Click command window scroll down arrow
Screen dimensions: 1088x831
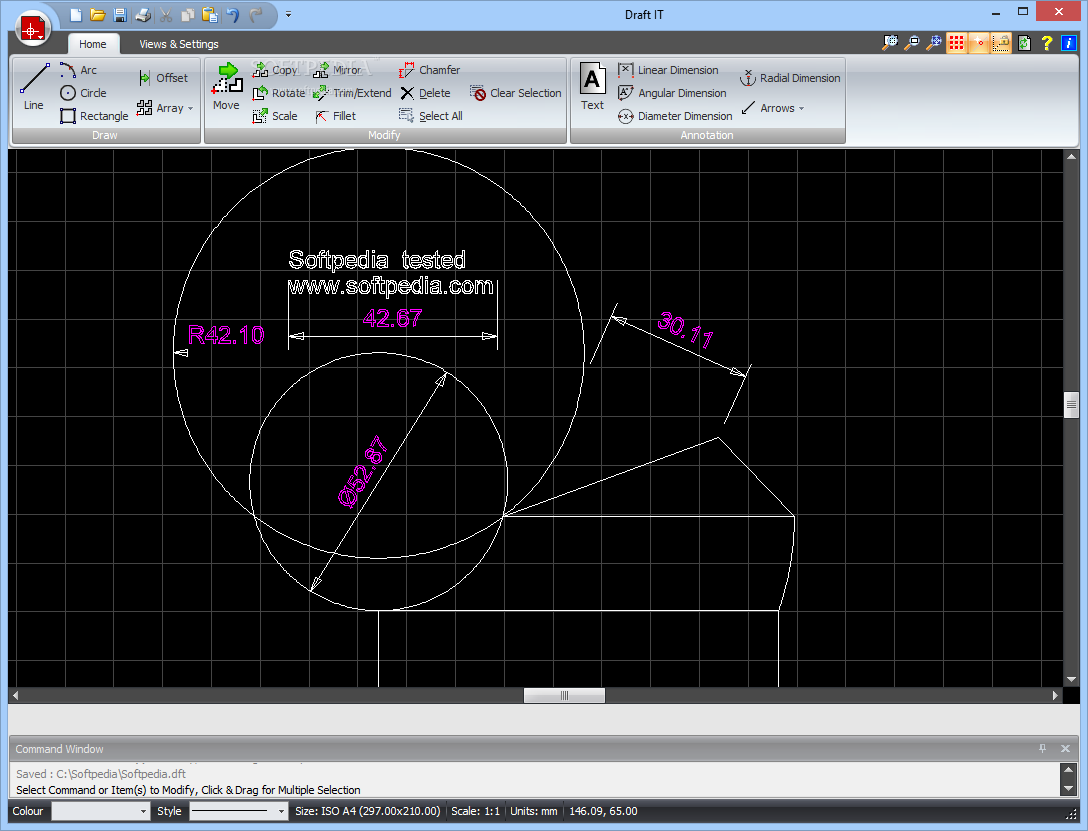[1068, 789]
